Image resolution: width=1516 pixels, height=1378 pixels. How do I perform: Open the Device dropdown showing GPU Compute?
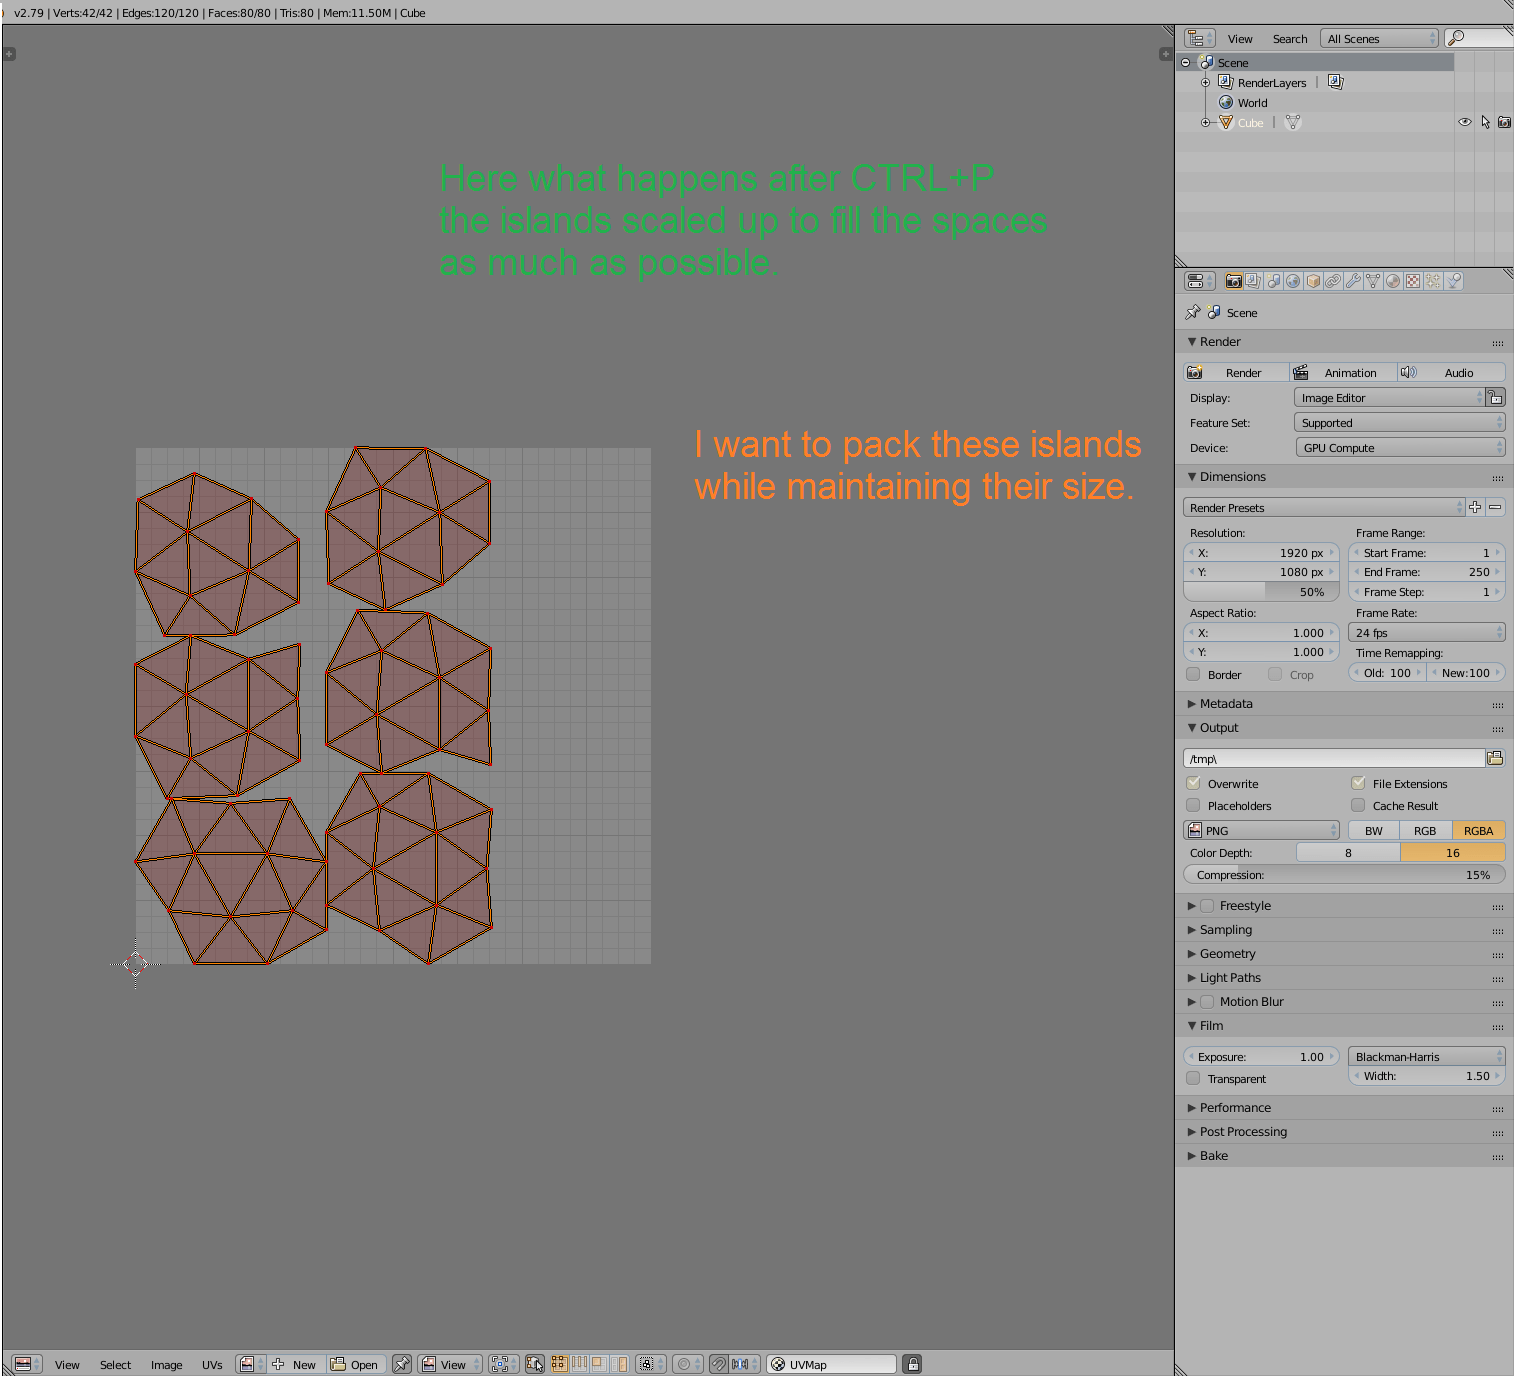pos(1398,447)
